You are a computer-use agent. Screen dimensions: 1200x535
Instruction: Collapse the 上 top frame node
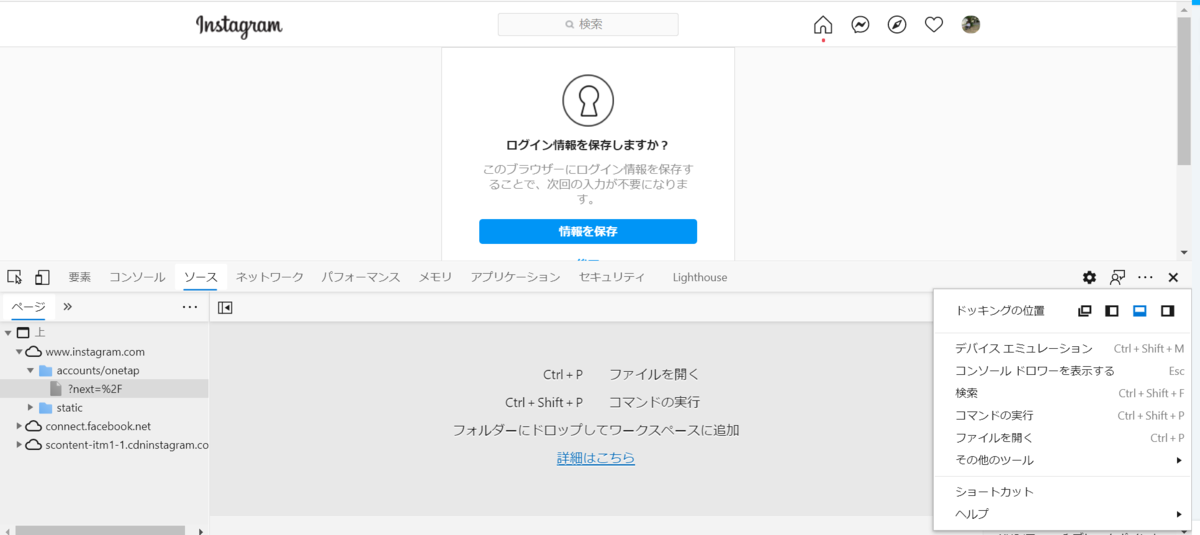coord(8,332)
